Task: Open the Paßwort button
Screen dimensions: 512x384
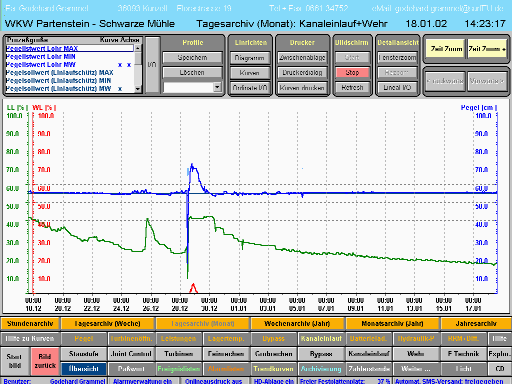Action: [131, 369]
